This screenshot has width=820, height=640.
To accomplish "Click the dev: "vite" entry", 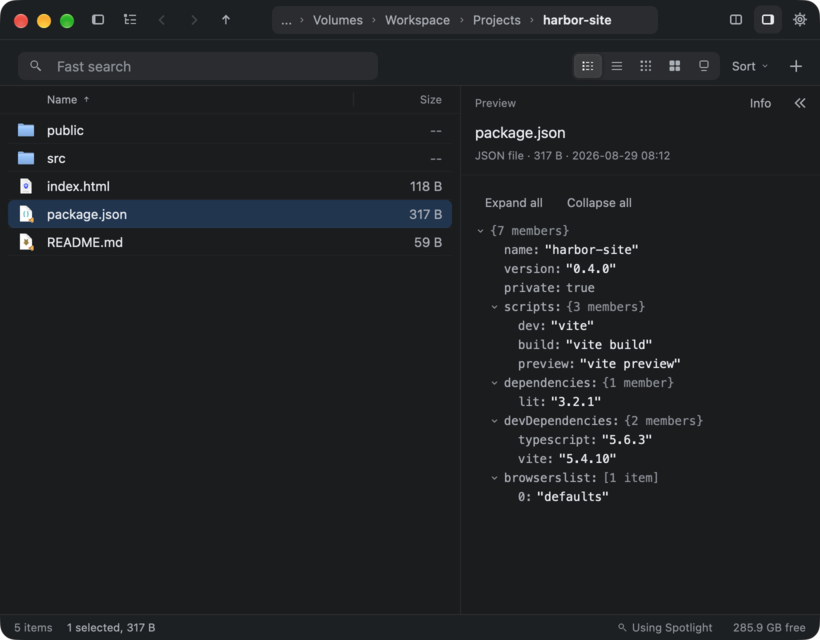I will coord(556,326).
